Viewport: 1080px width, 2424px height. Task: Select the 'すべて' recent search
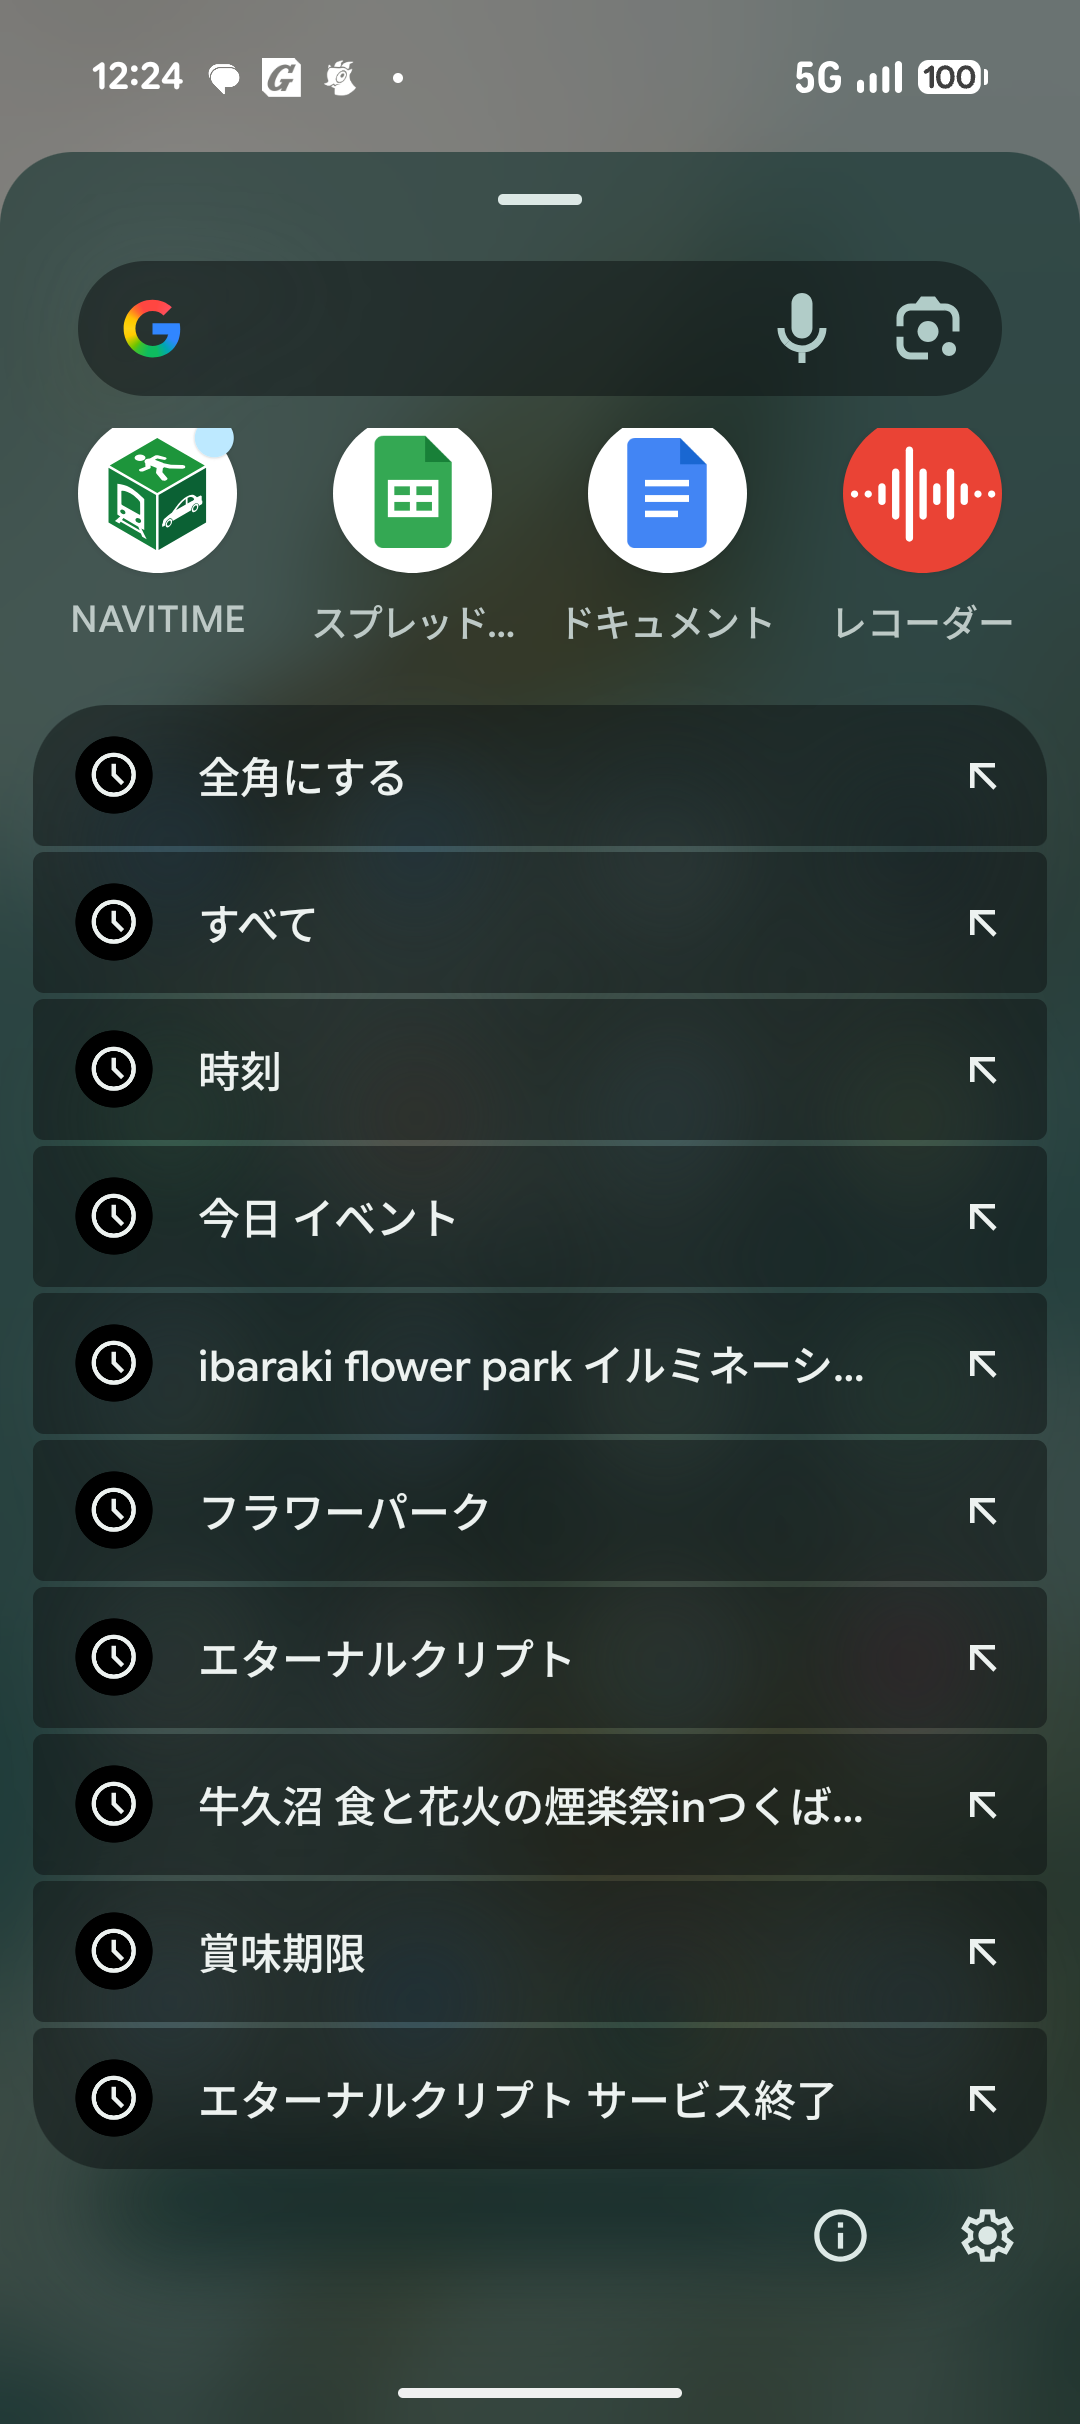(x=500, y=923)
